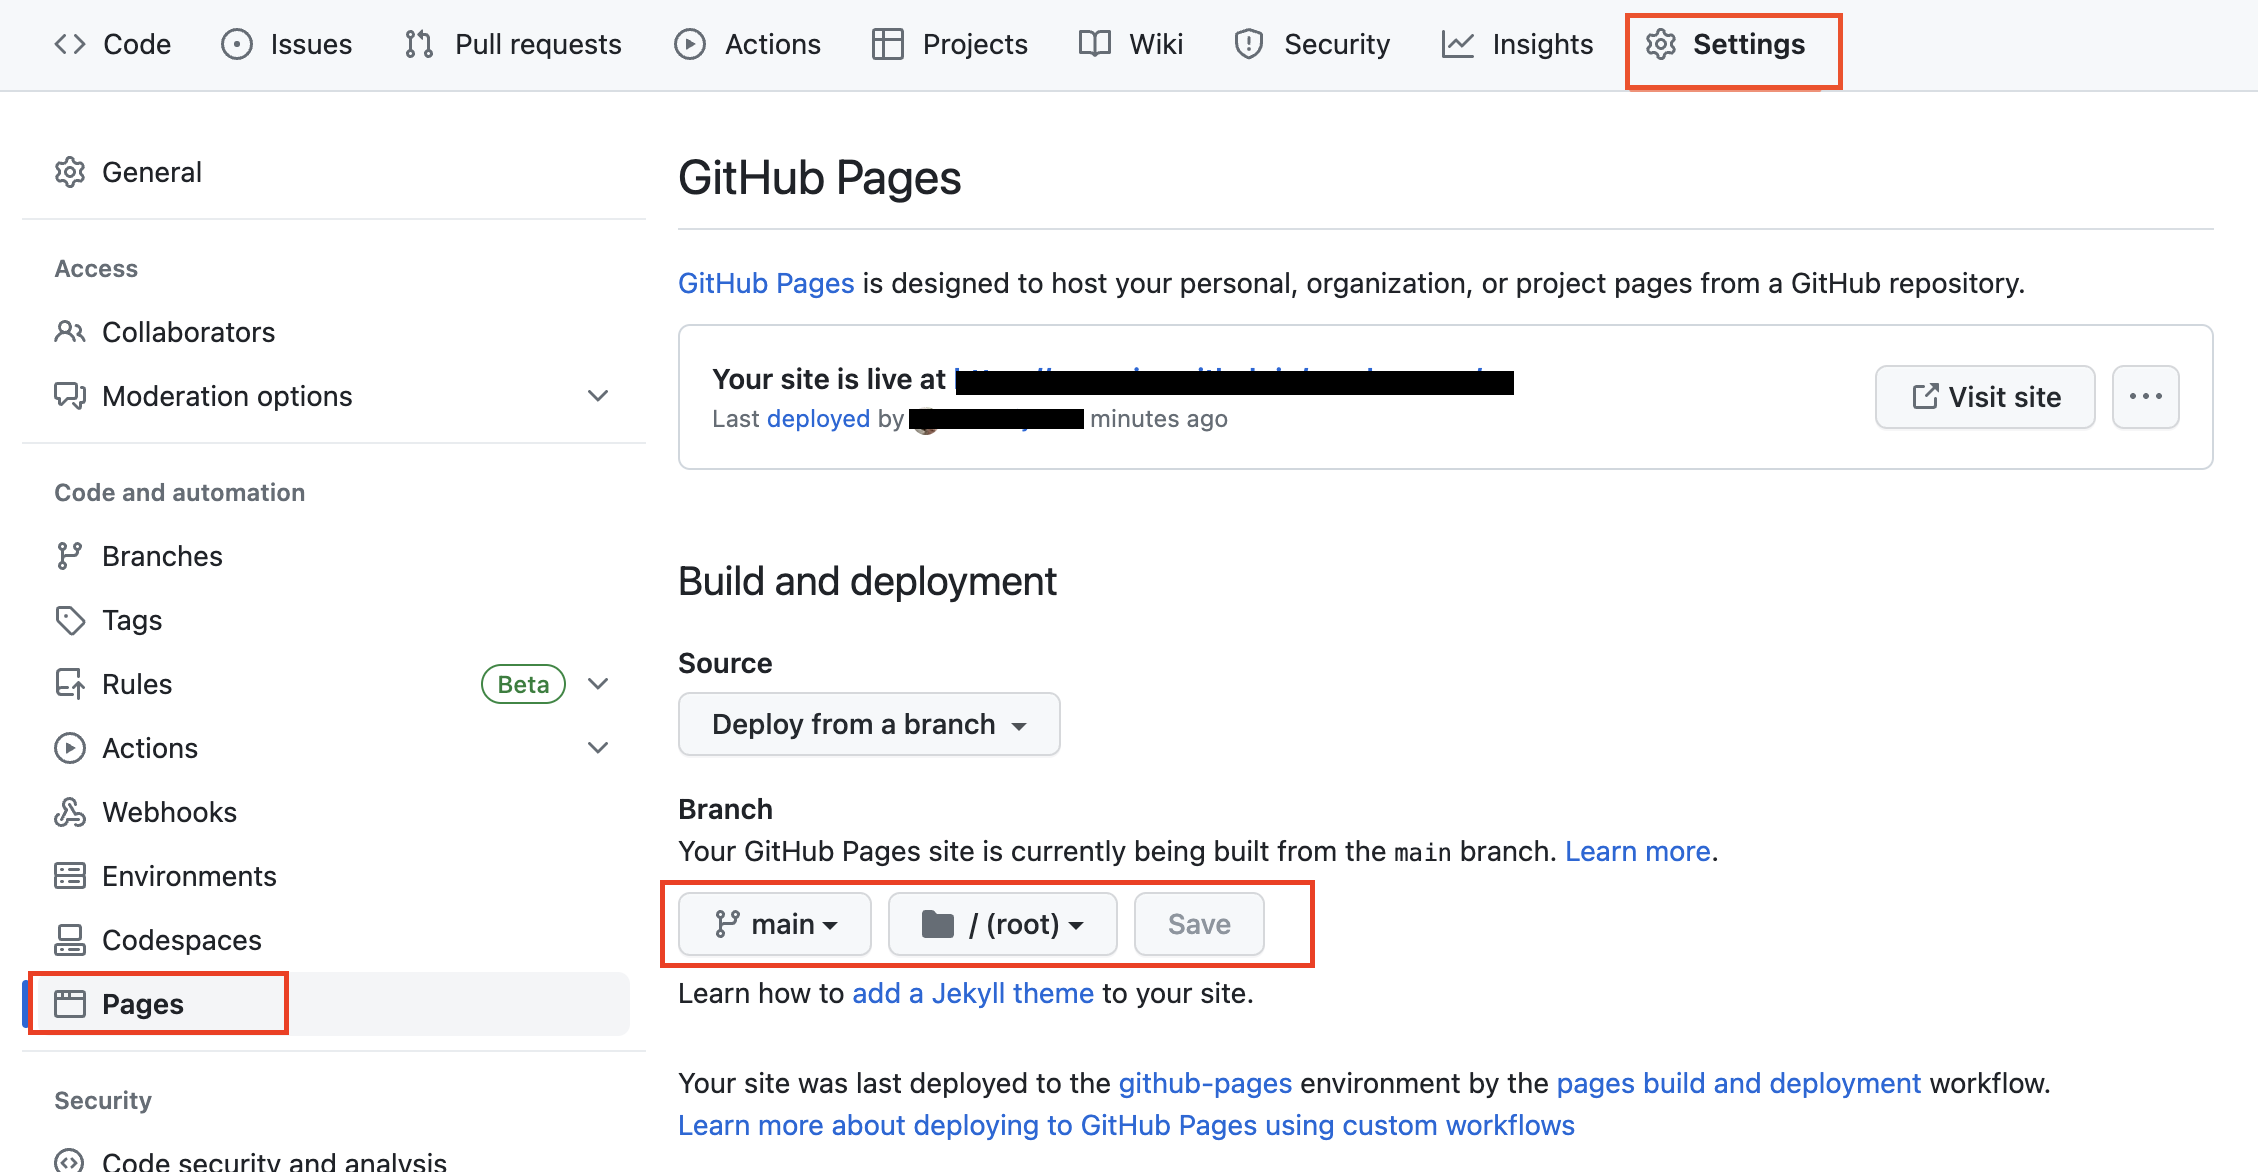This screenshot has width=2258, height=1172.
Task: Open the Deploy from a branch dropdown
Action: pos(869,724)
